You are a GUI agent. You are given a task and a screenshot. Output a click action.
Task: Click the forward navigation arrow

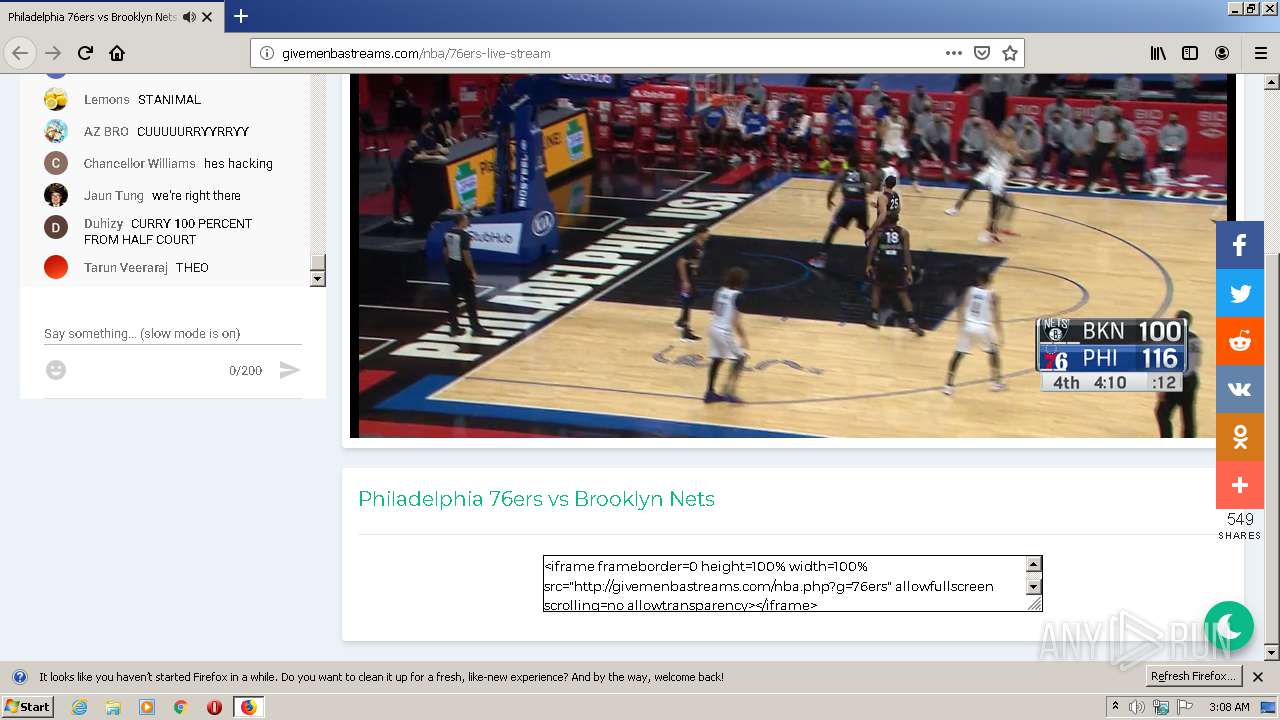pyautogui.click(x=53, y=53)
